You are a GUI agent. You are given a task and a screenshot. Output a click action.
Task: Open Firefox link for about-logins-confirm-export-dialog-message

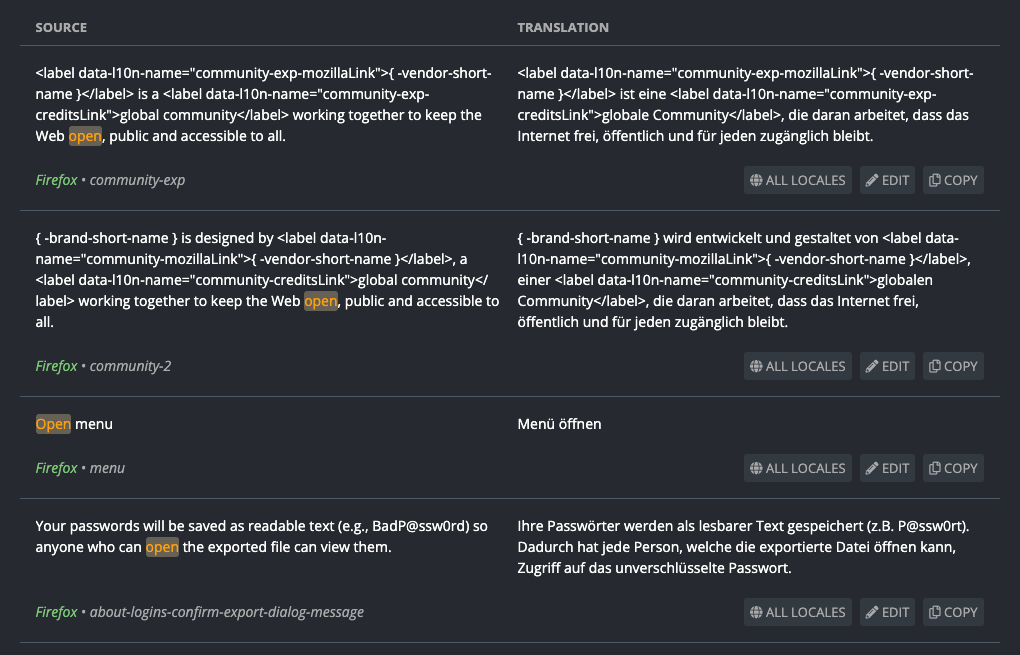tap(56, 612)
